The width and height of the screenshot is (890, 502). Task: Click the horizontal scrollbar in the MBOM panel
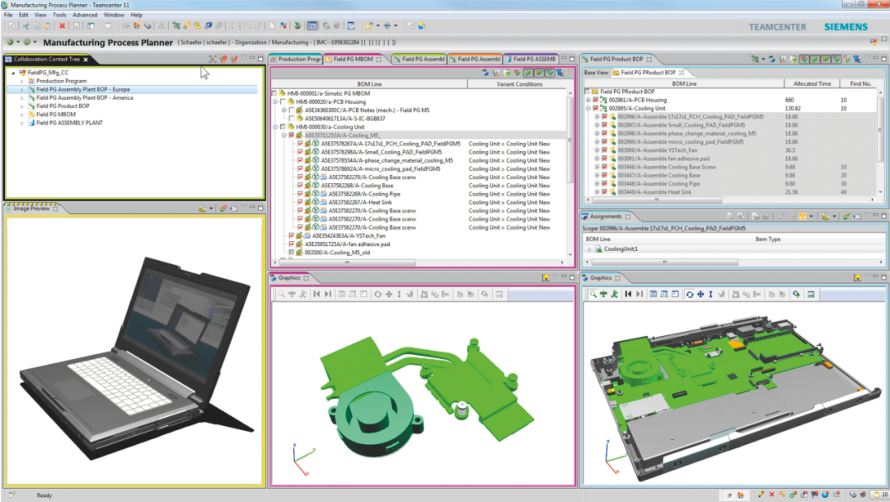pyautogui.click(x=347, y=262)
